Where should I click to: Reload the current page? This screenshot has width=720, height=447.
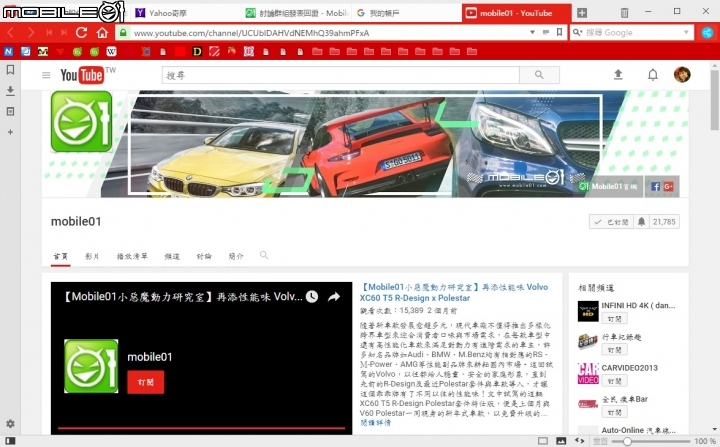point(82,33)
